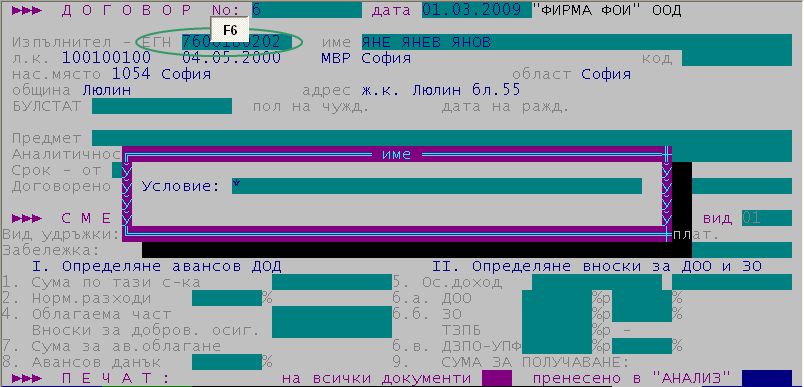Screen dimensions: 804x387
Task: Click the Условие field in име dialog
Action: (436, 186)
